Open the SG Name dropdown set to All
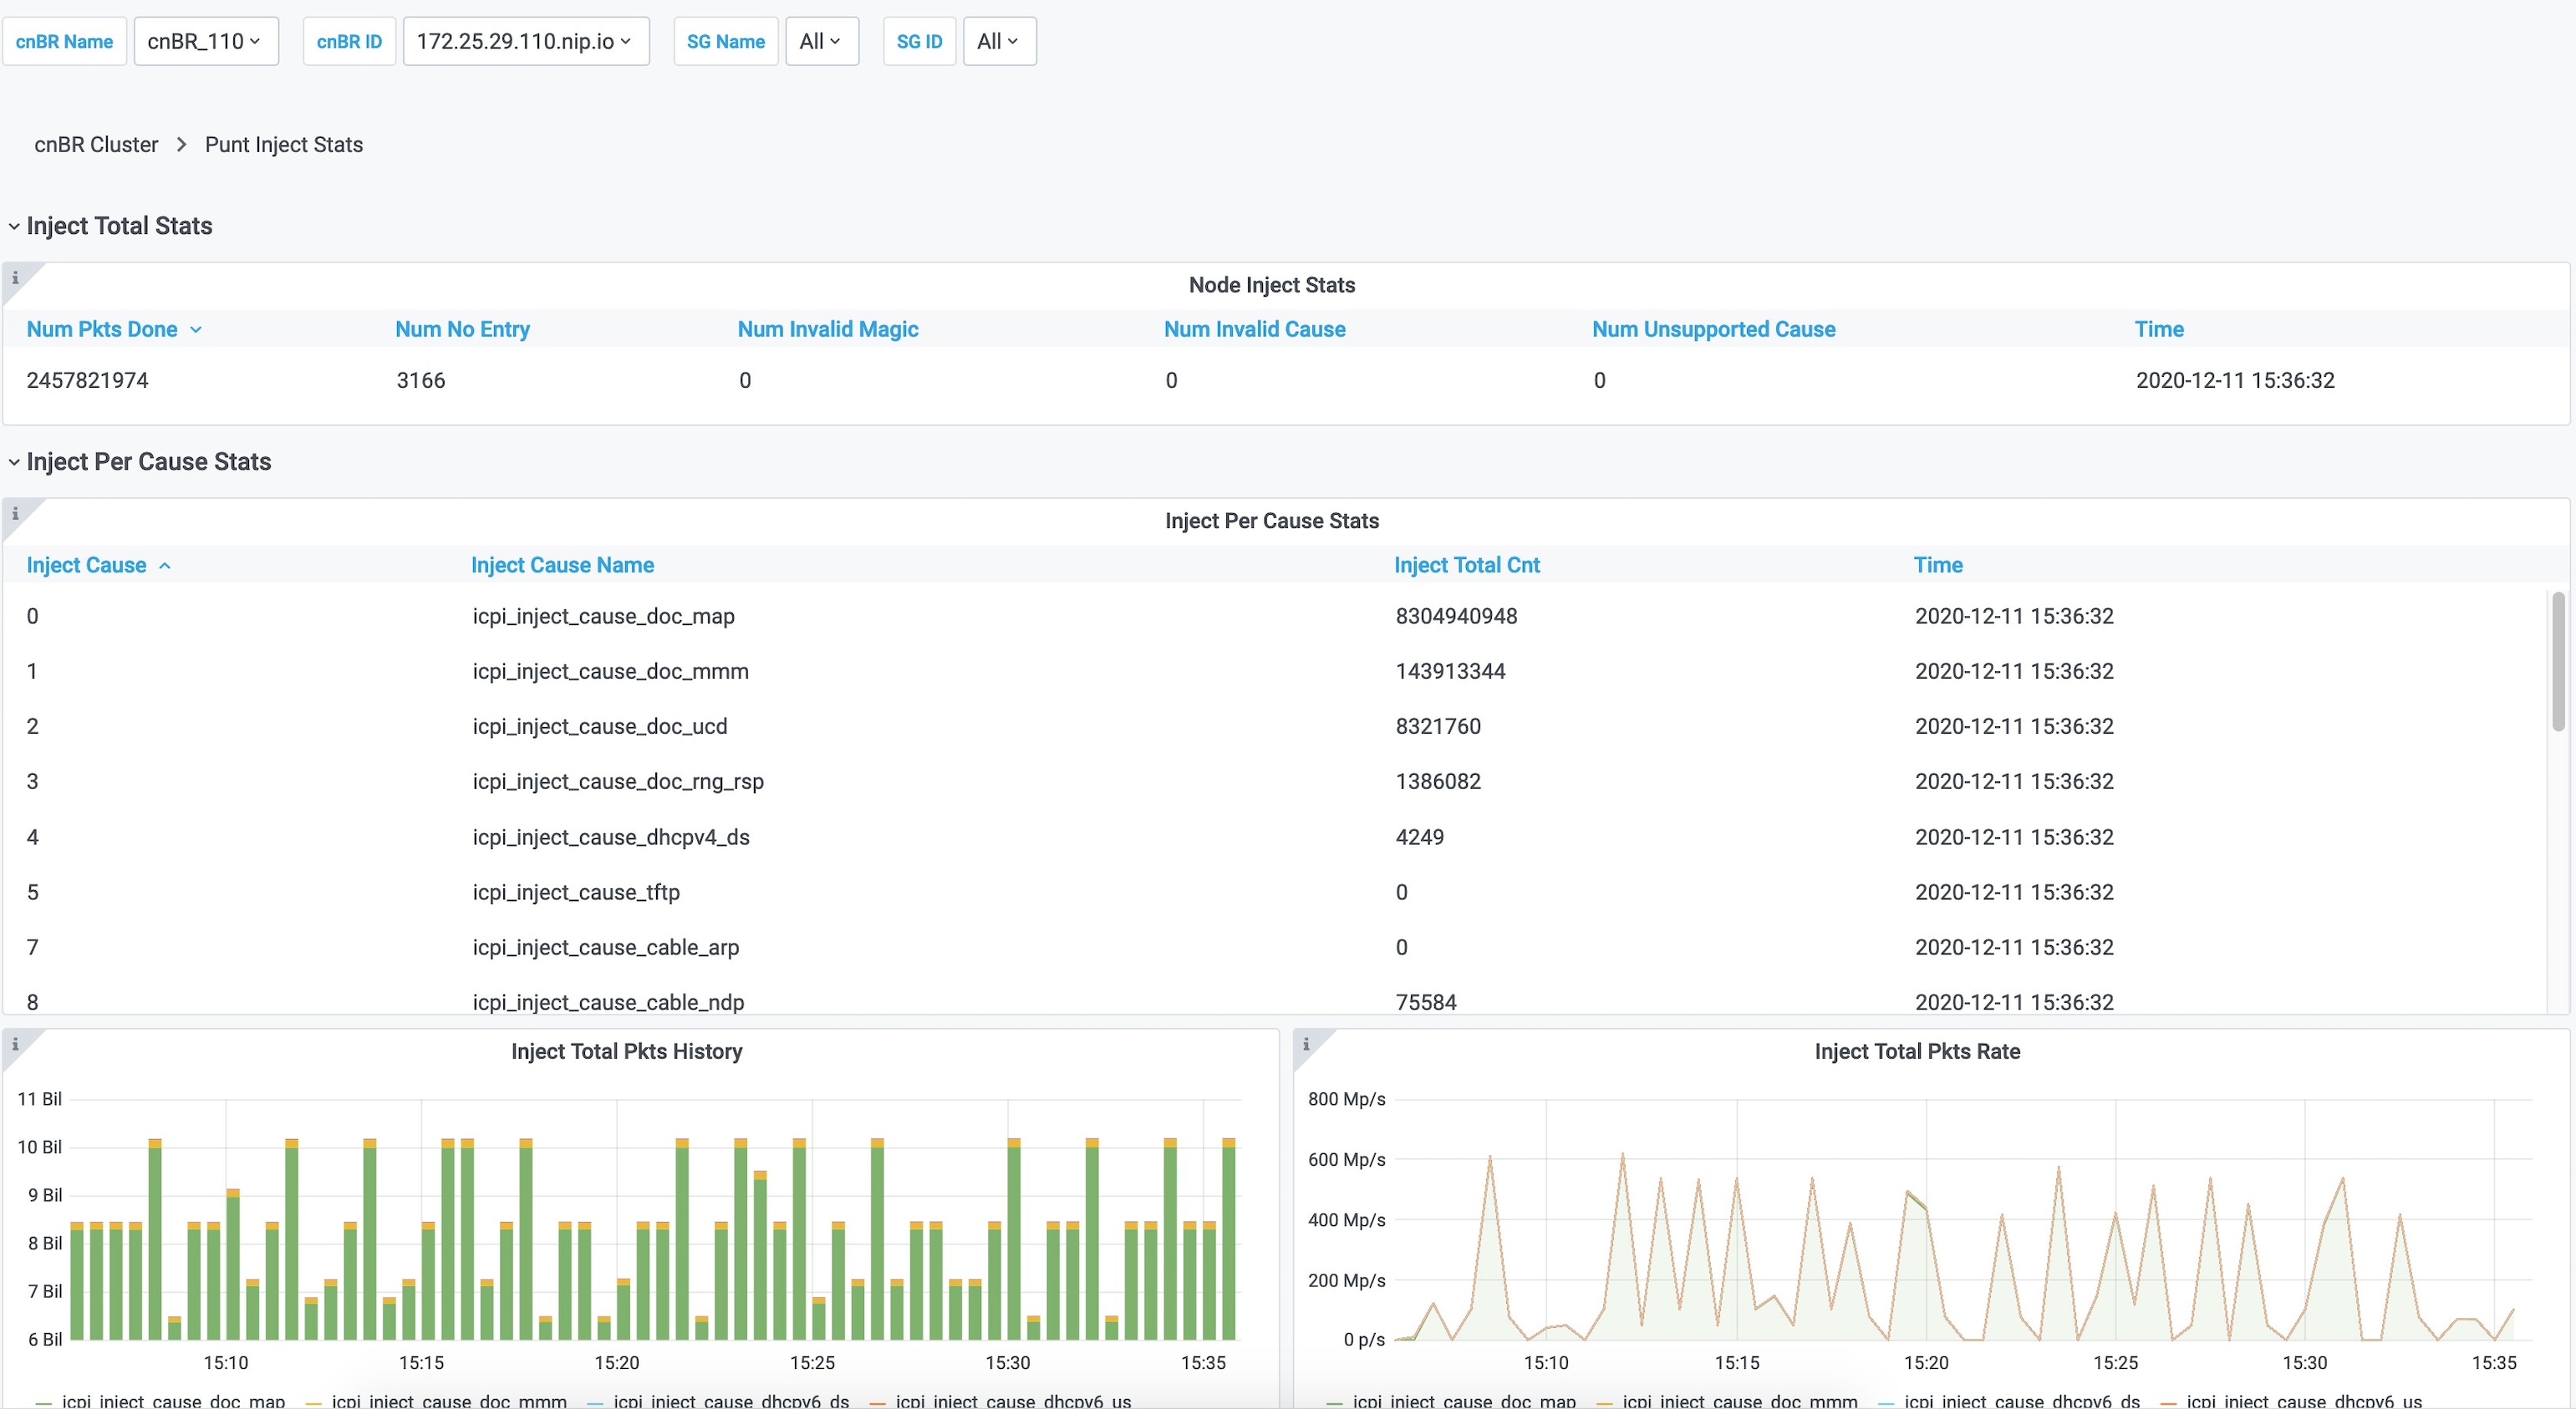Screen dimensions: 2576x1409 [x=822, y=41]
